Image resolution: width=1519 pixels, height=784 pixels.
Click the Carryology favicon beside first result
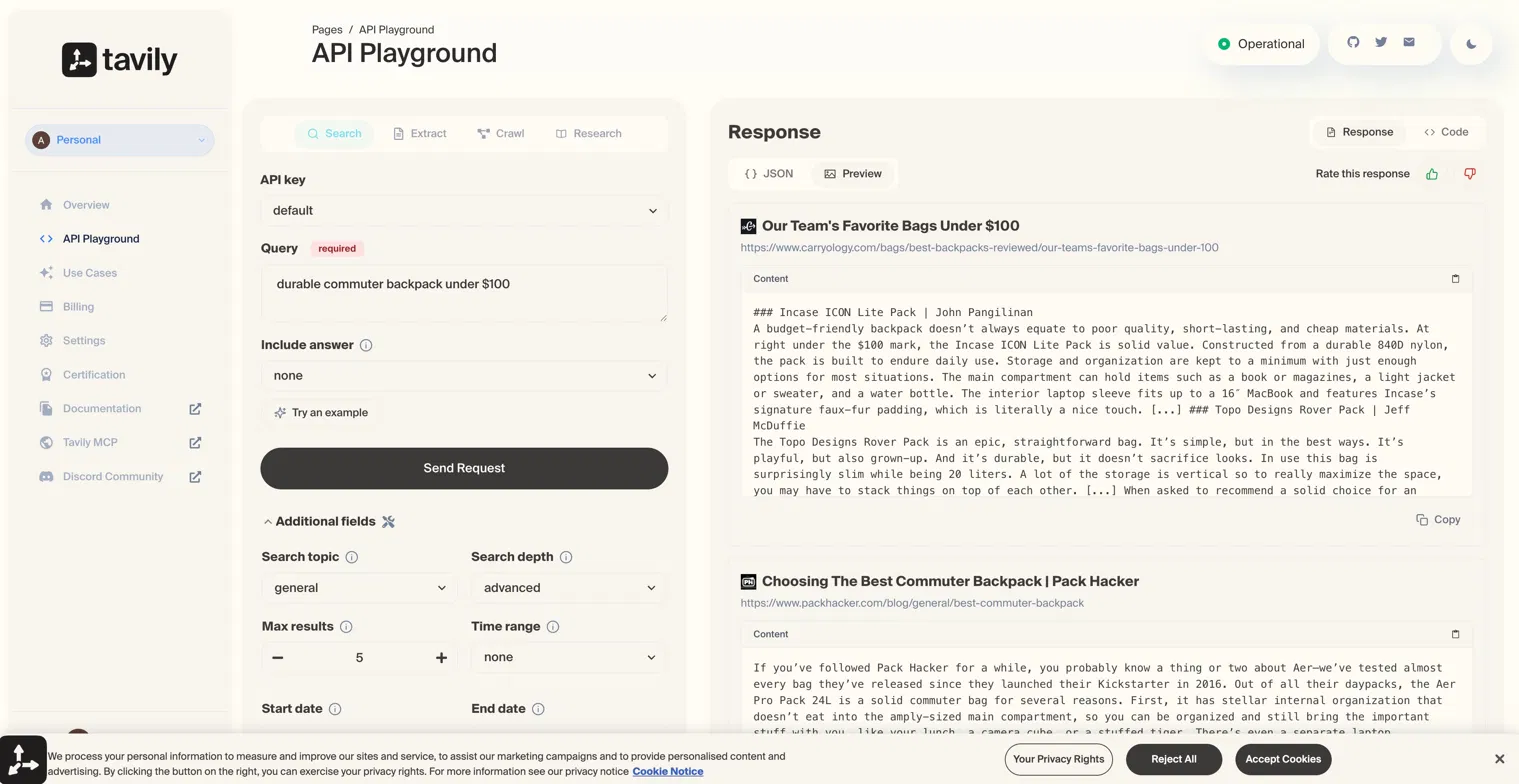[x=748, y=226]
